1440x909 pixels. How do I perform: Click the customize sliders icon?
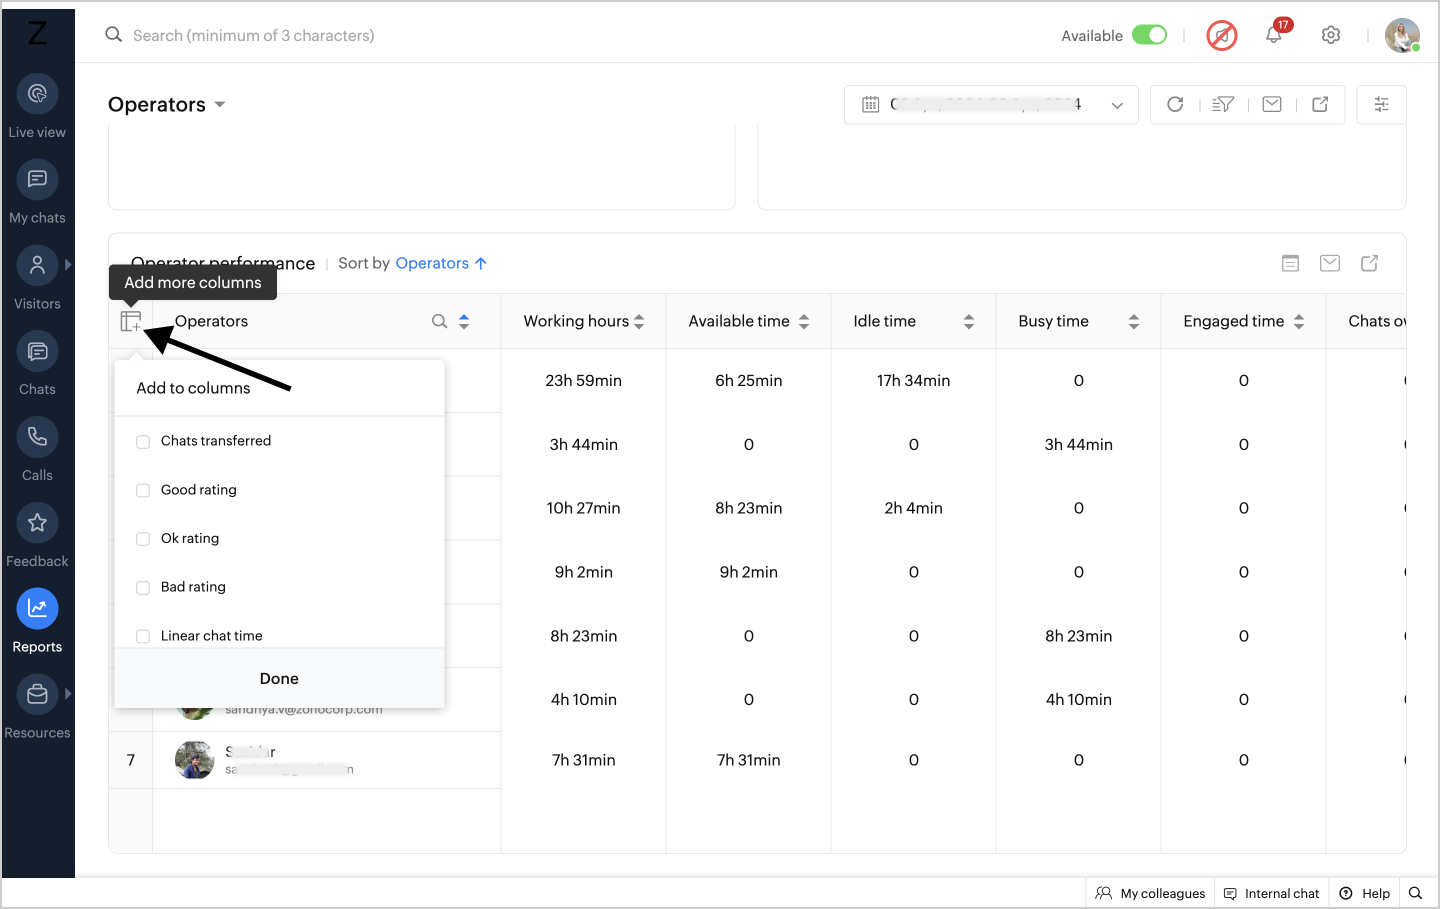tap(1381, 104)
